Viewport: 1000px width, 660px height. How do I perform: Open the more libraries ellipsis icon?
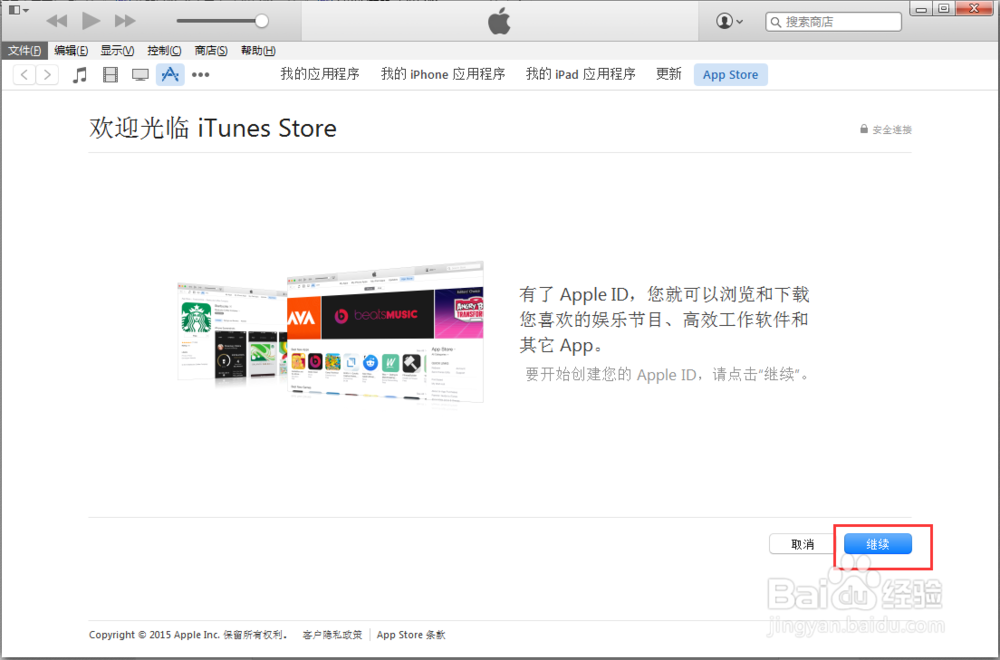pos(201,75)
